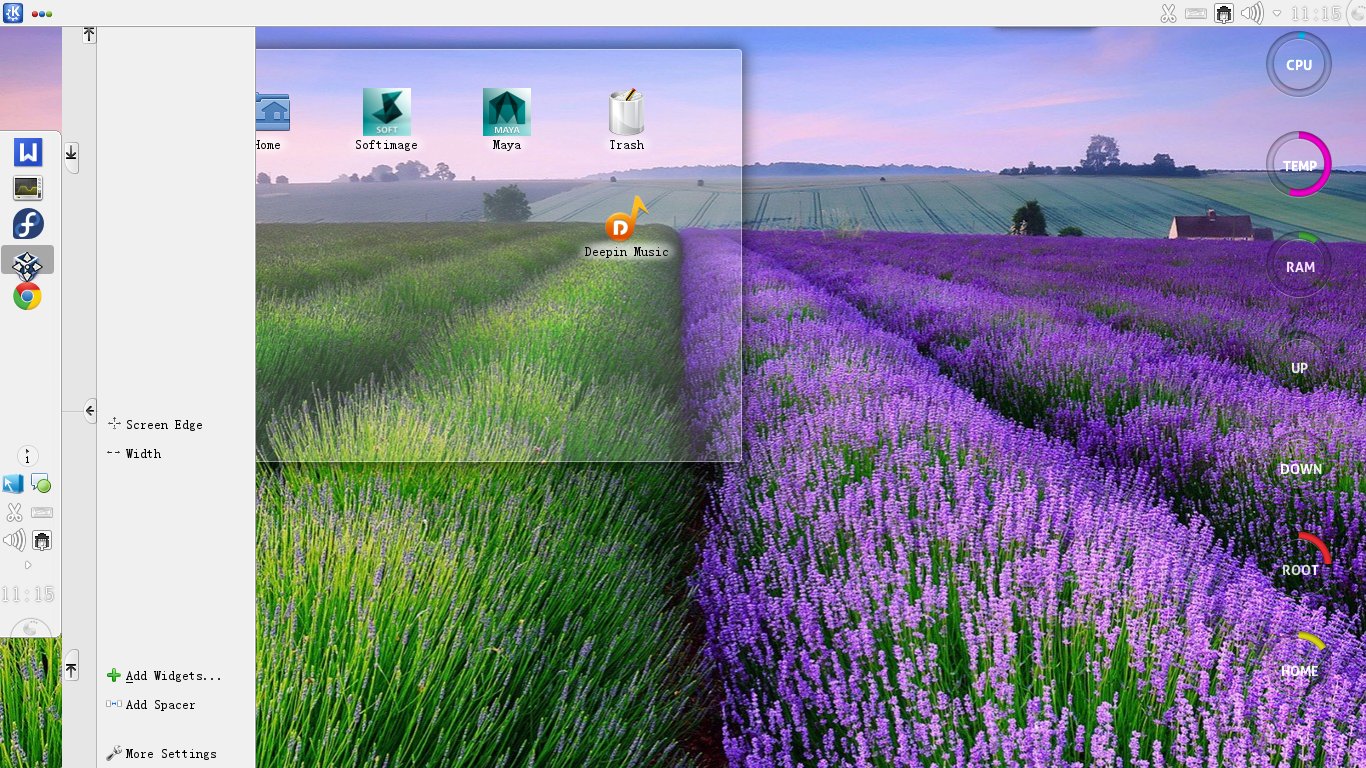The height and width of the screenshot is (768, 1366).
Task: Launch Deepin Music desktop icon
Action: [626, 228]
